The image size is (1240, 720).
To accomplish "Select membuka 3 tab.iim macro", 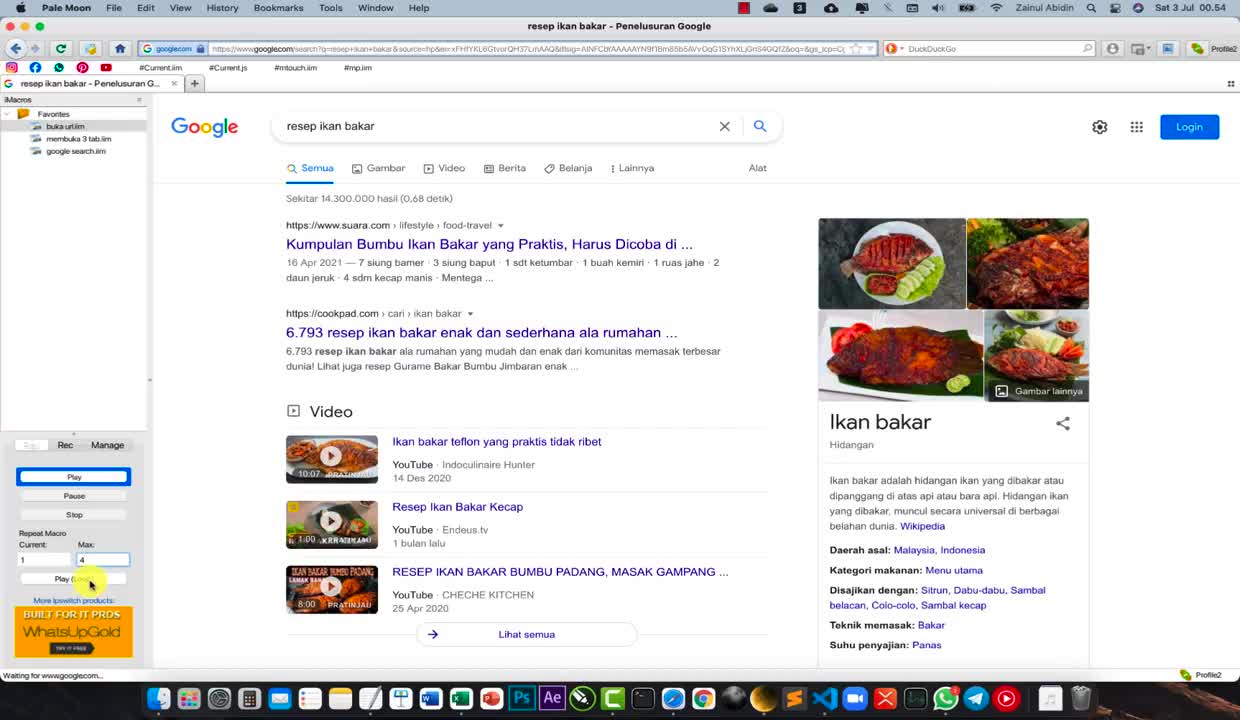I will [x=78, y=139].
